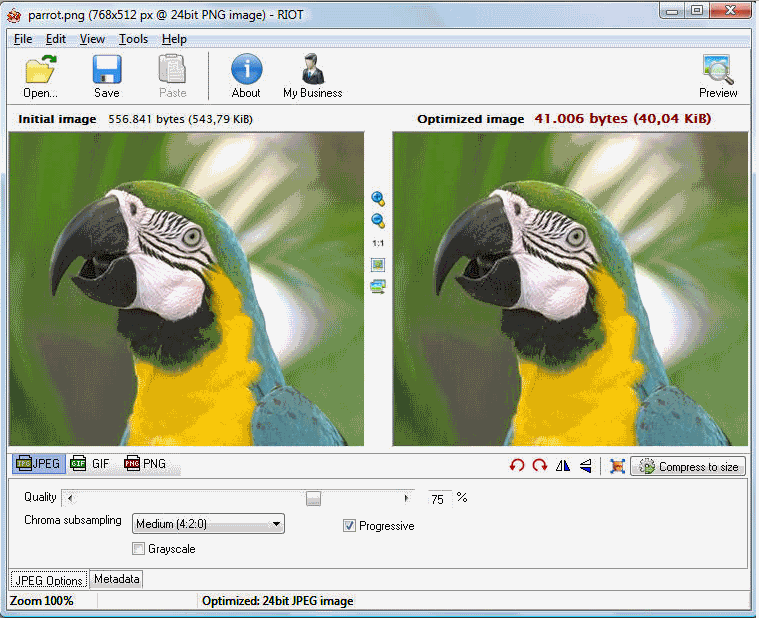Open the Preview tool
Screen dimensions: 759x618
pos(718,70)
